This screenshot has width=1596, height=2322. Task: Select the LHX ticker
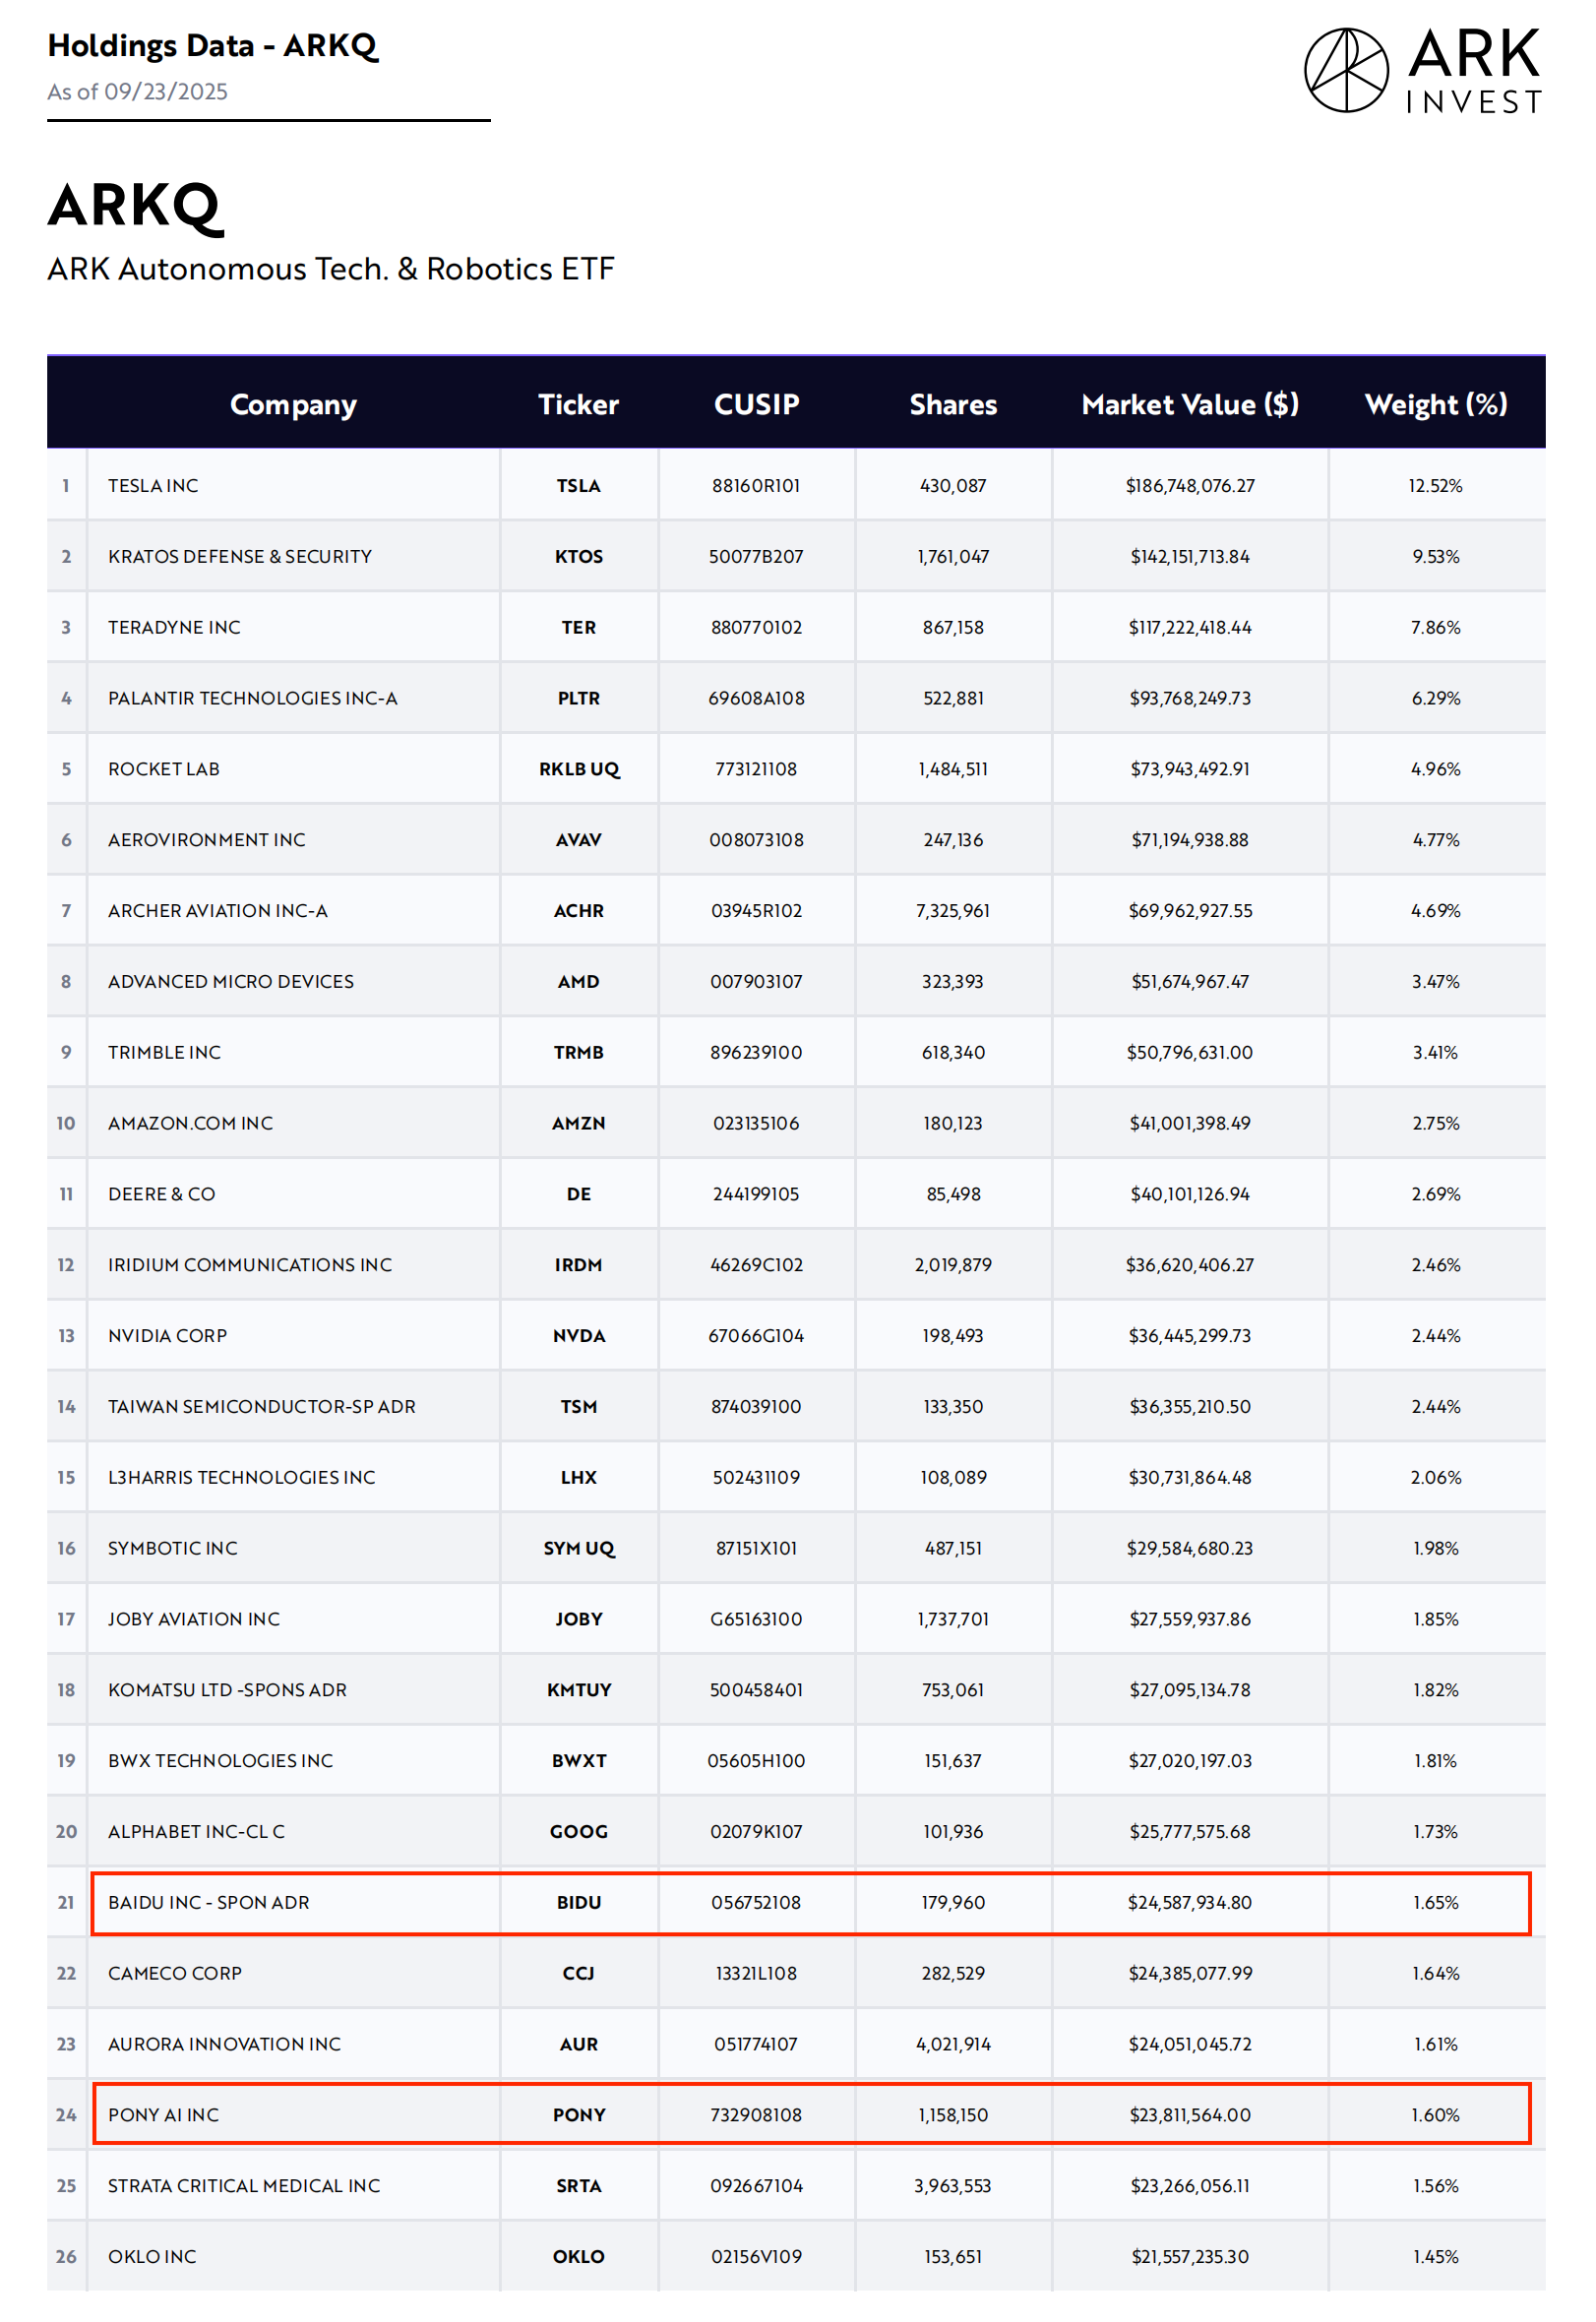pos(579,1480)
